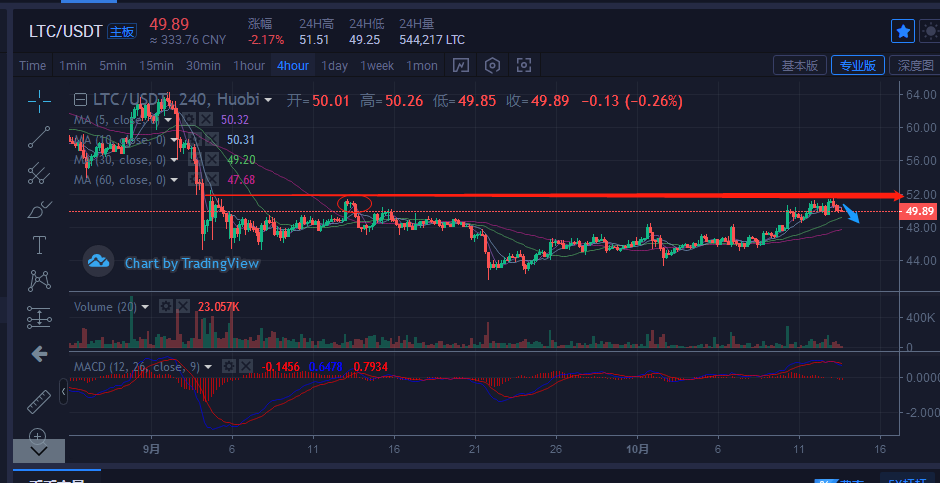Viewport: 940px width, 483px height.
Task: Open settings for MA 30 indicator
Action: click(x=196, y=159)
